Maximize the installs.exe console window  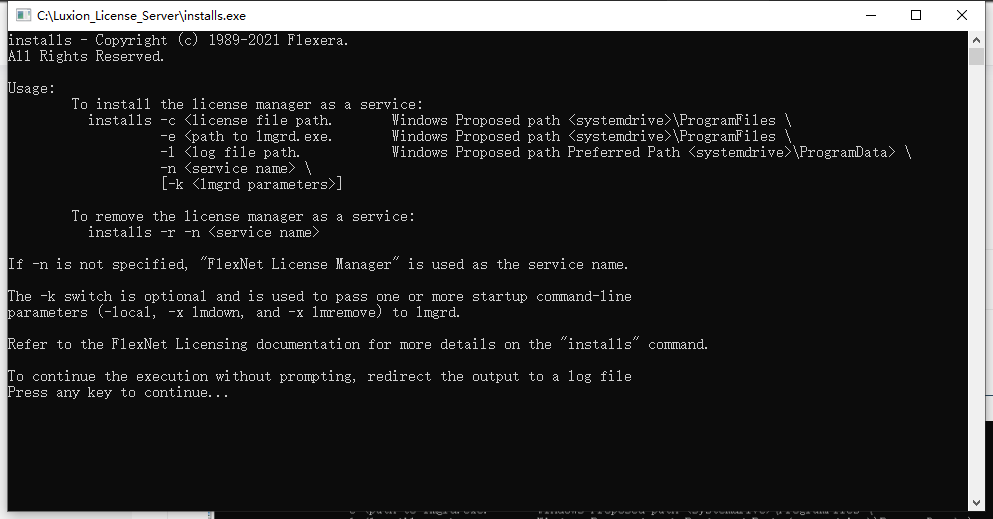click(916, 15)
